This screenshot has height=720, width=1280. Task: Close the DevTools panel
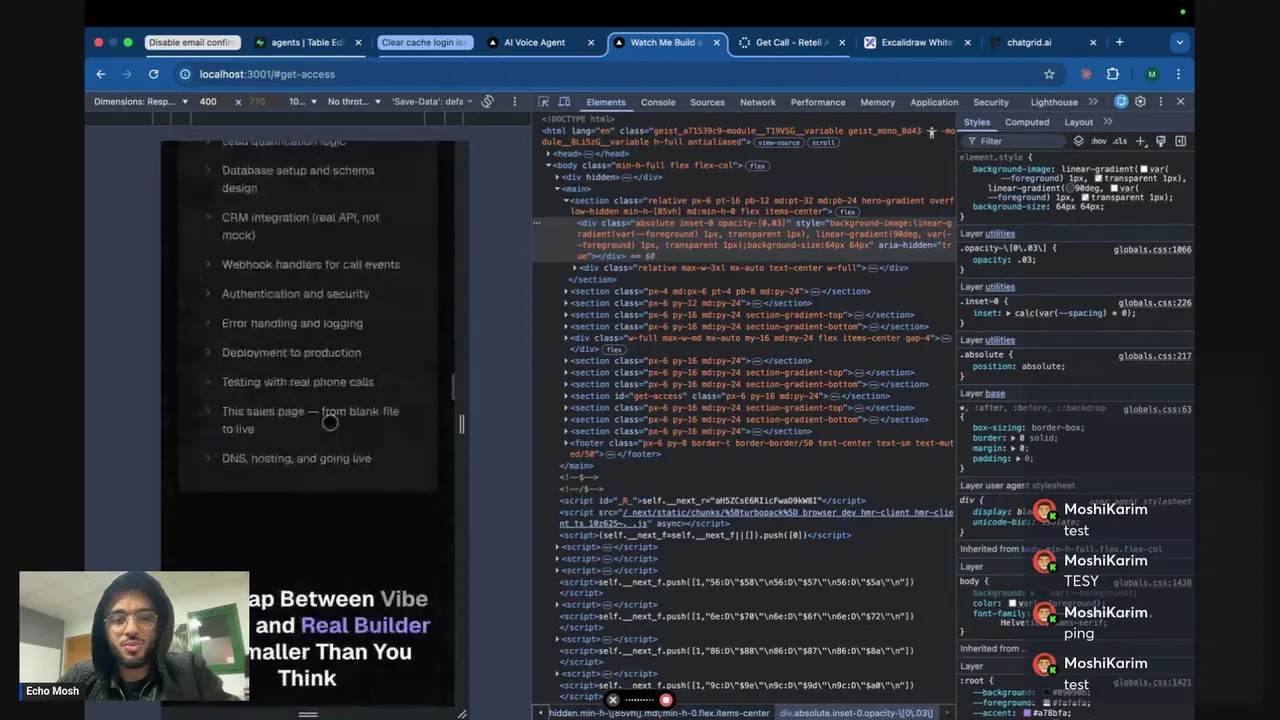[1180, 102]
